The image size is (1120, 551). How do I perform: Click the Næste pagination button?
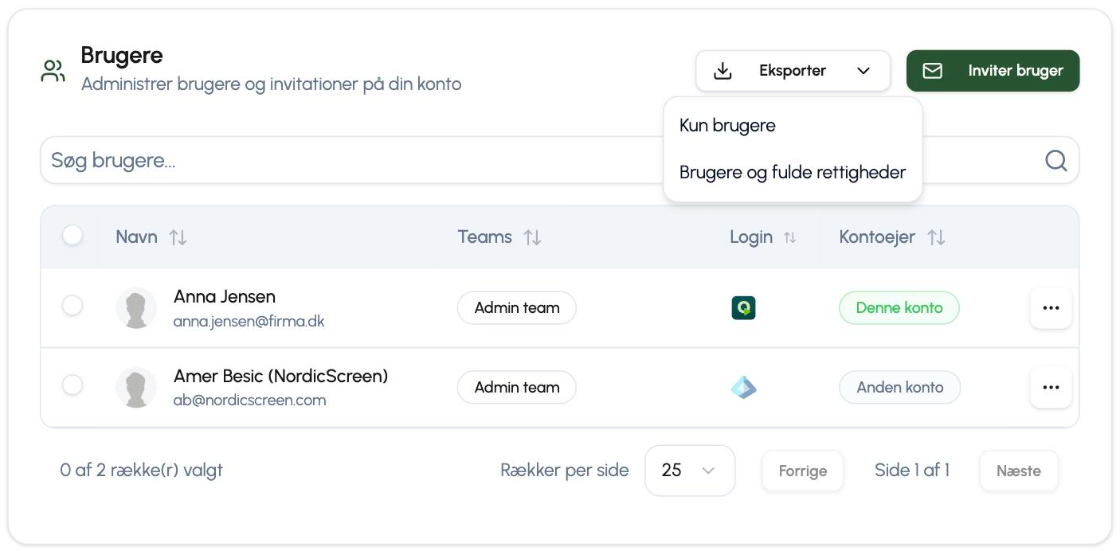pos(1019,471)
